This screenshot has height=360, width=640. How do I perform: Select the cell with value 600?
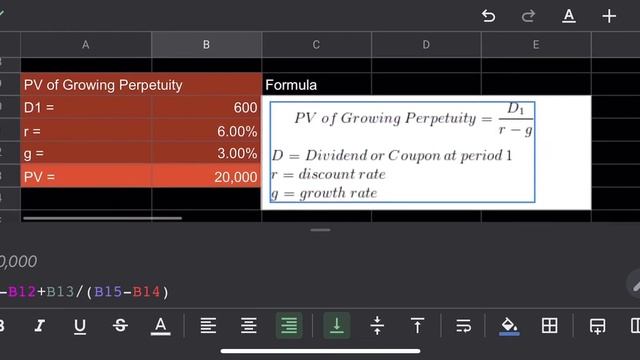pos(207,107)
